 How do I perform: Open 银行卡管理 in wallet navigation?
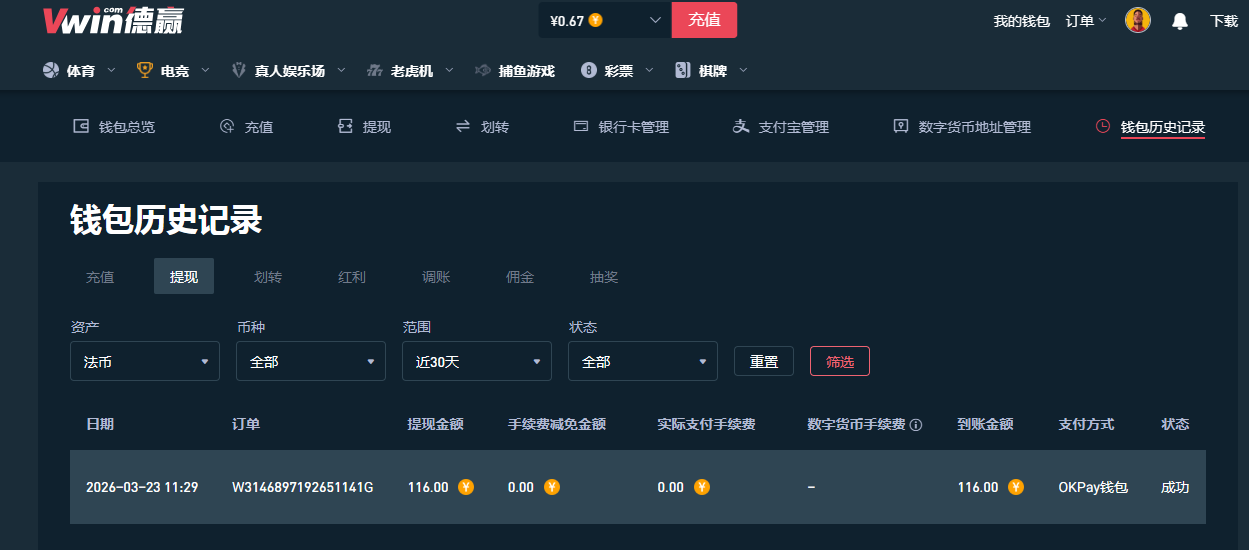(621, 127)
